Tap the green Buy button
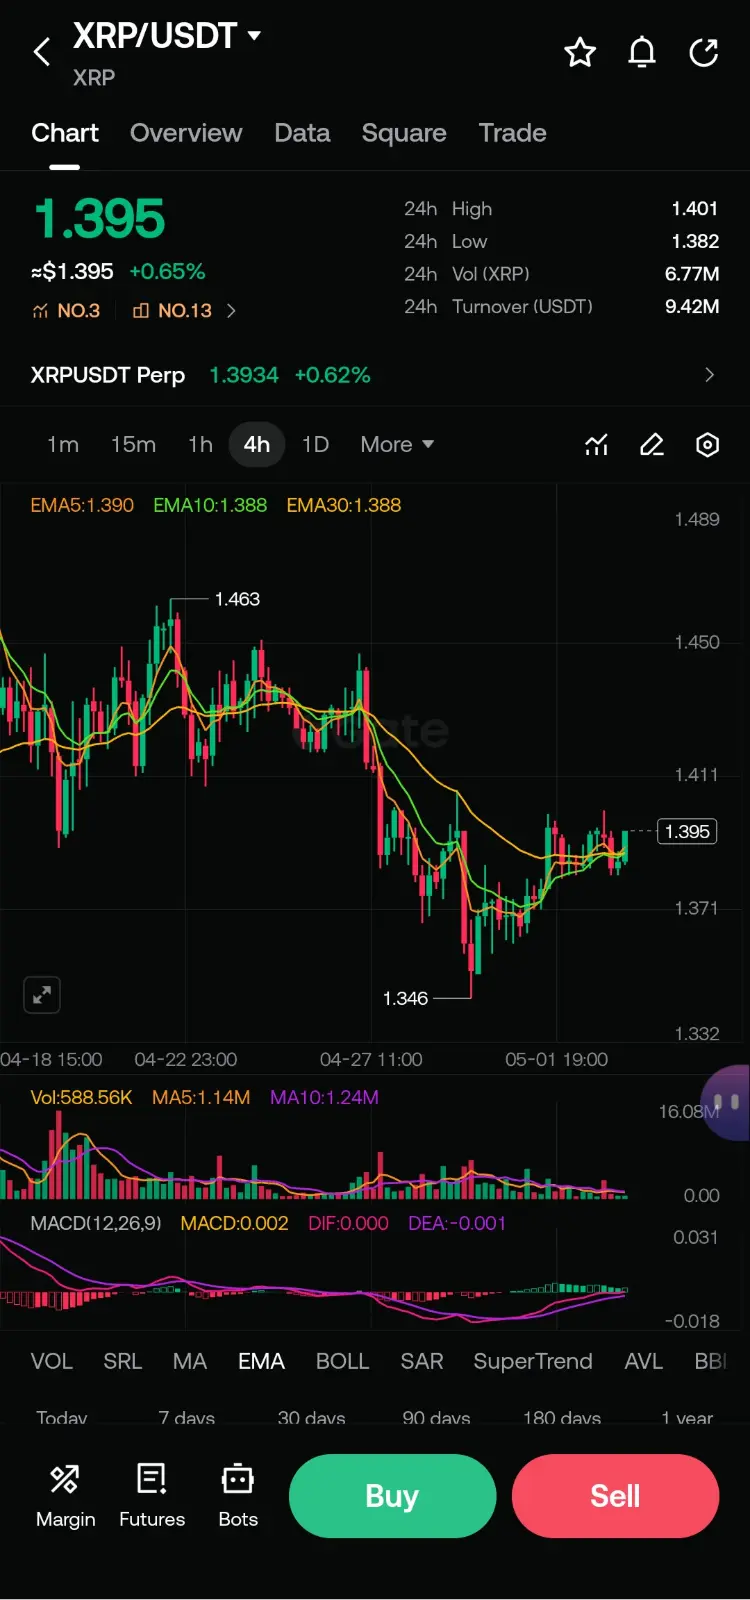The width and height of the screenshot is (750, 1600). pyautogui.click(x=392, y=1496)
